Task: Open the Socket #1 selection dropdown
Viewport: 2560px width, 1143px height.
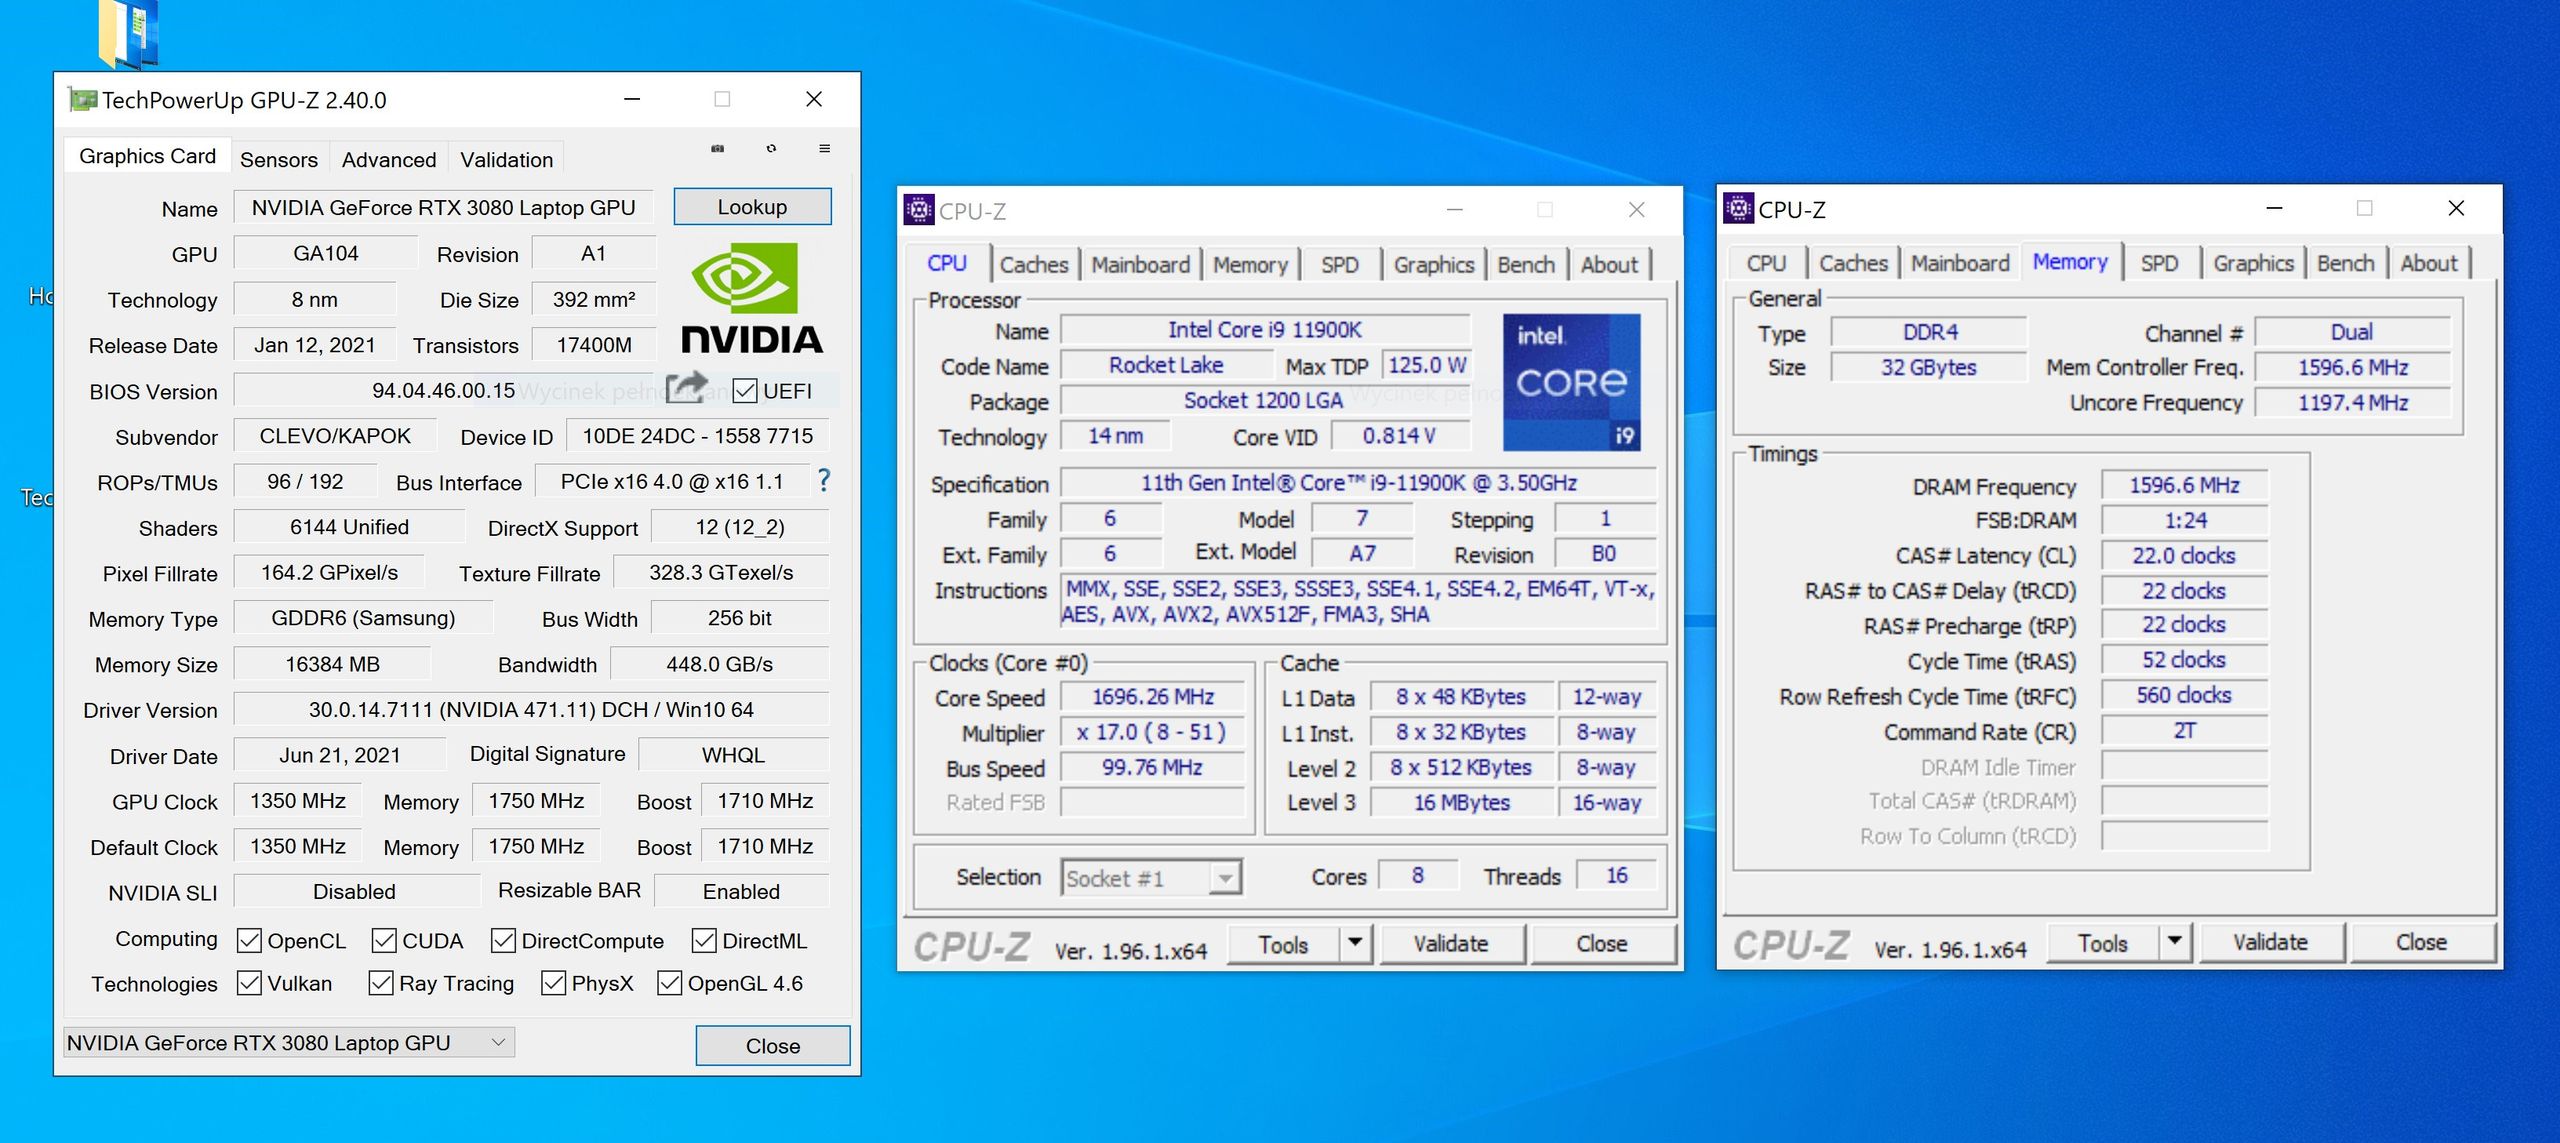Action: tap(1152, 878)
